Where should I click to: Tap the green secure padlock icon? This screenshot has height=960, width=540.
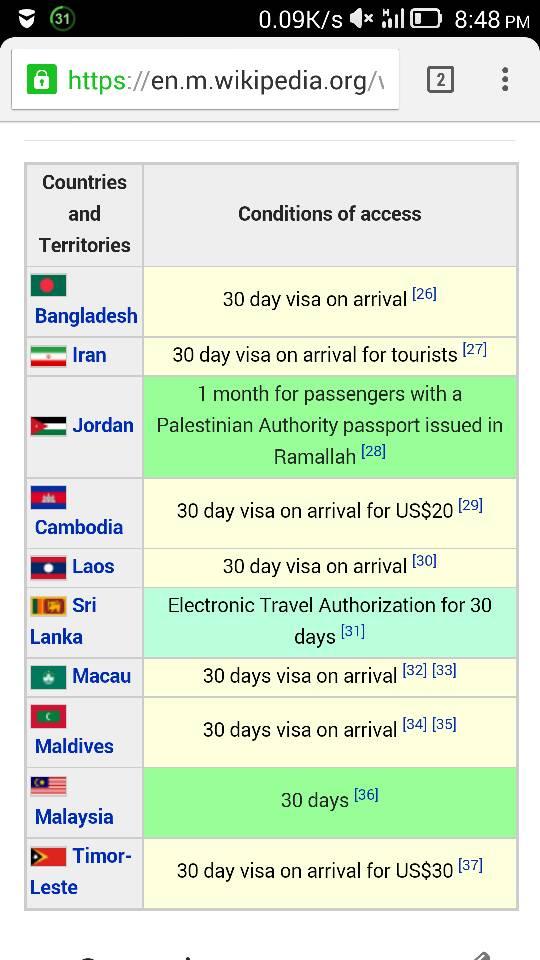(41, 80)
